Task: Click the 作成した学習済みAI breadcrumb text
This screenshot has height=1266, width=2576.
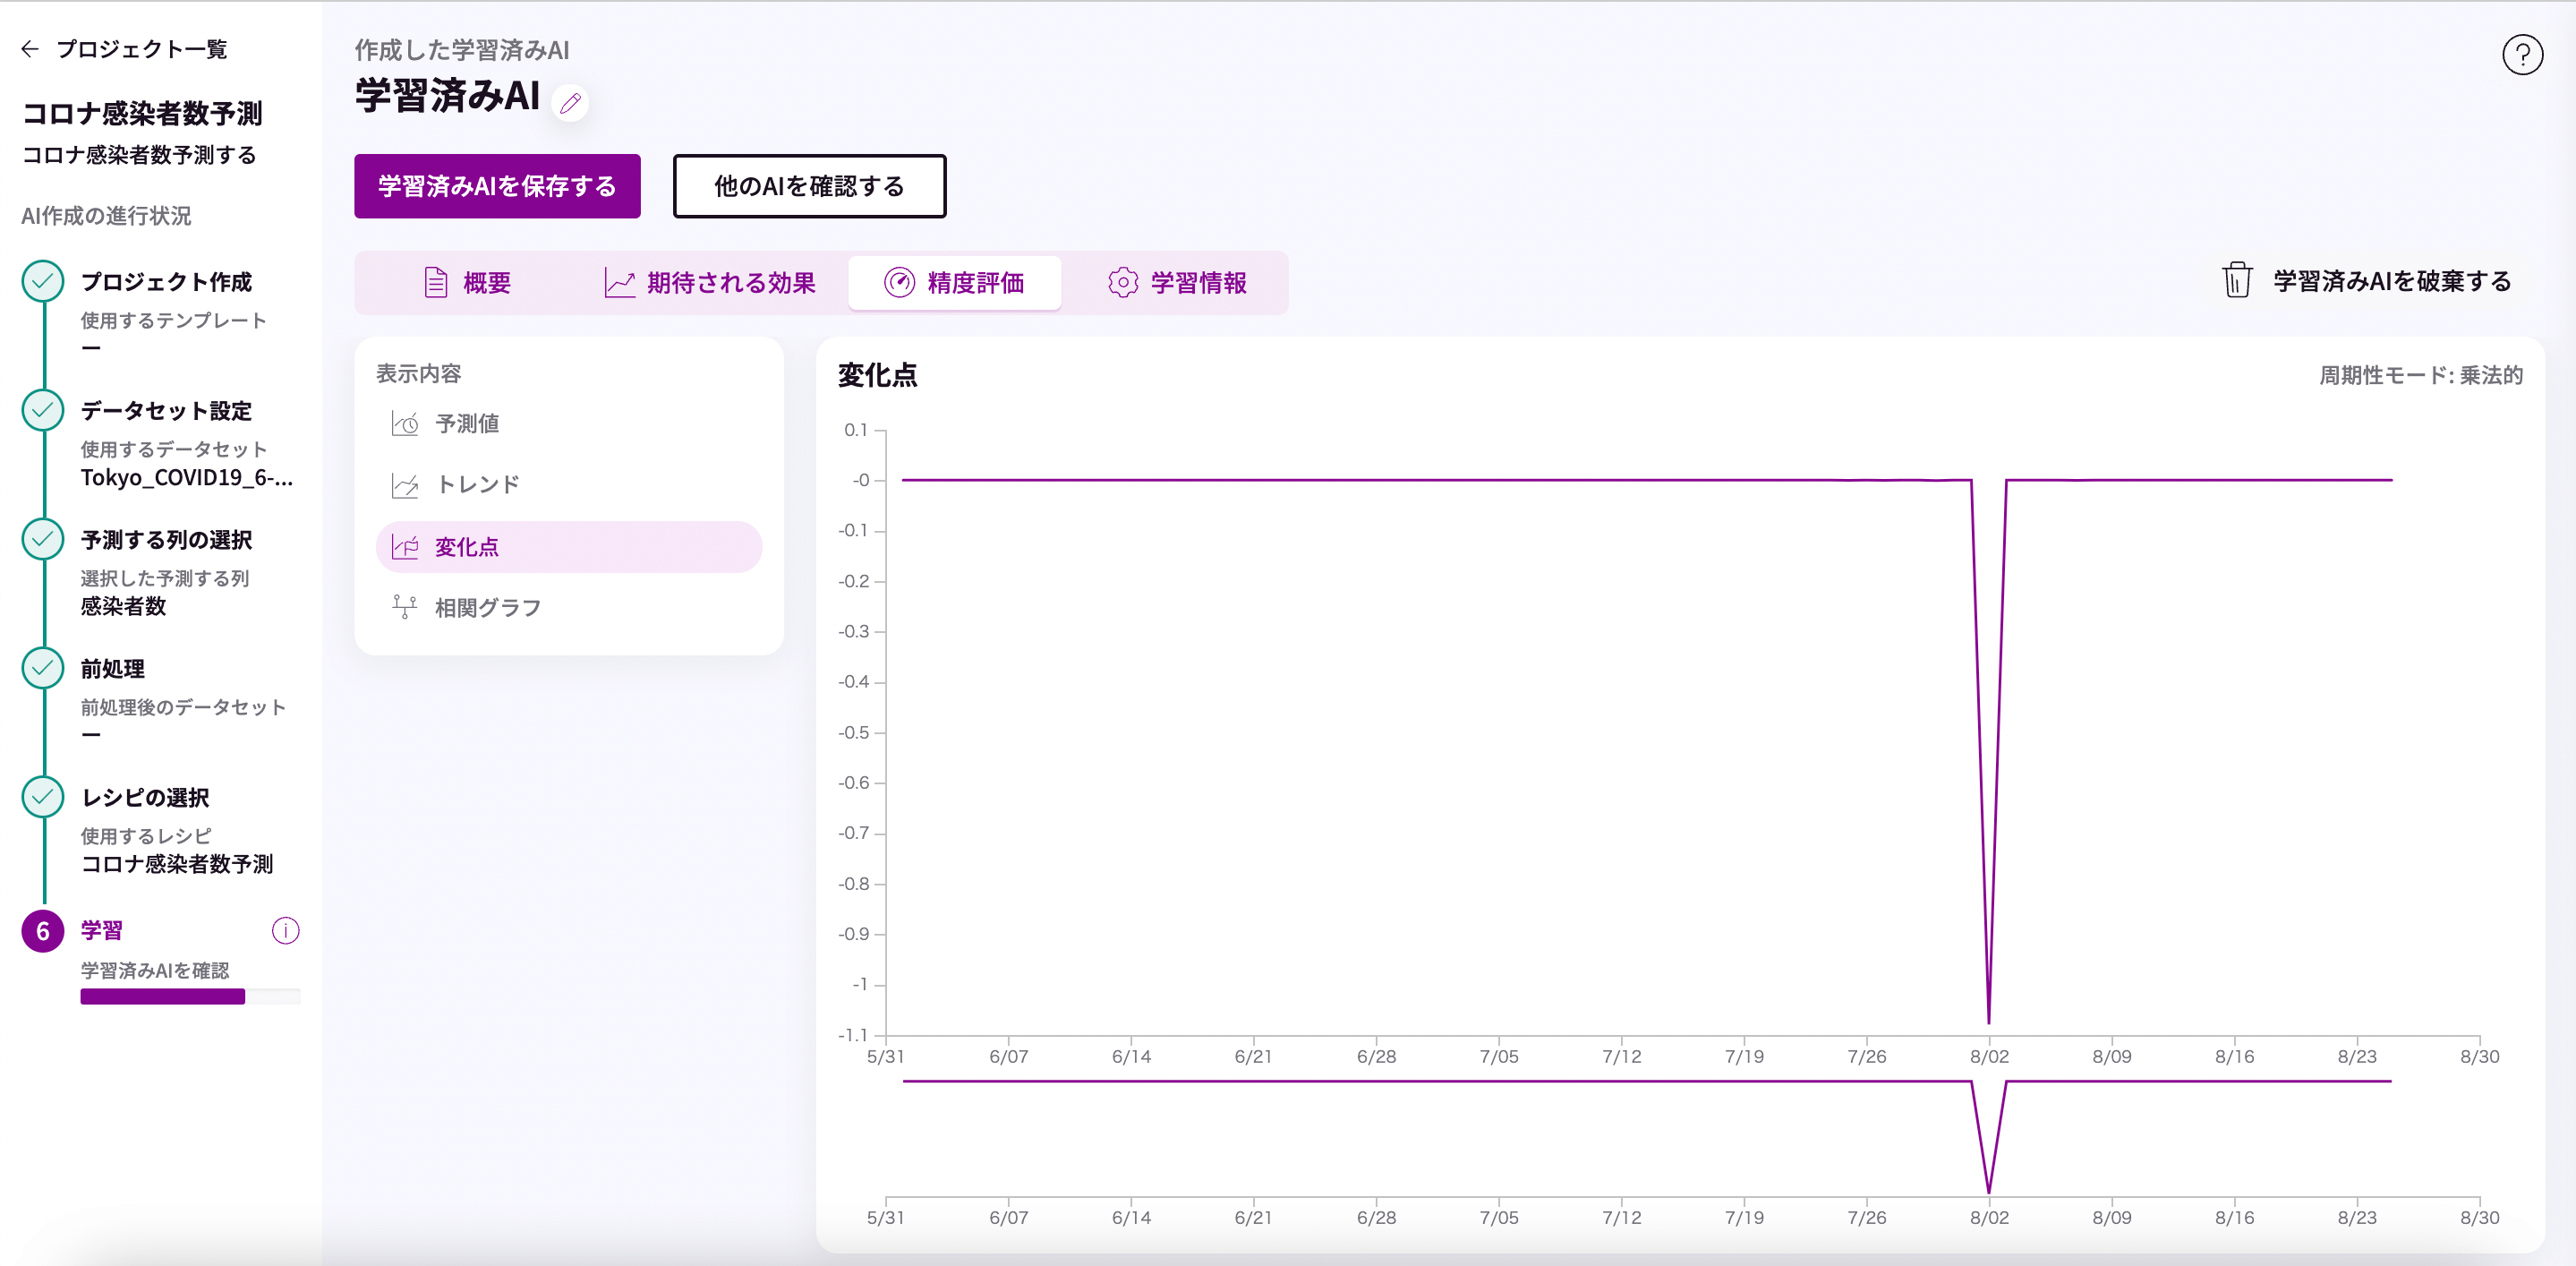Action: pos(462,50)
